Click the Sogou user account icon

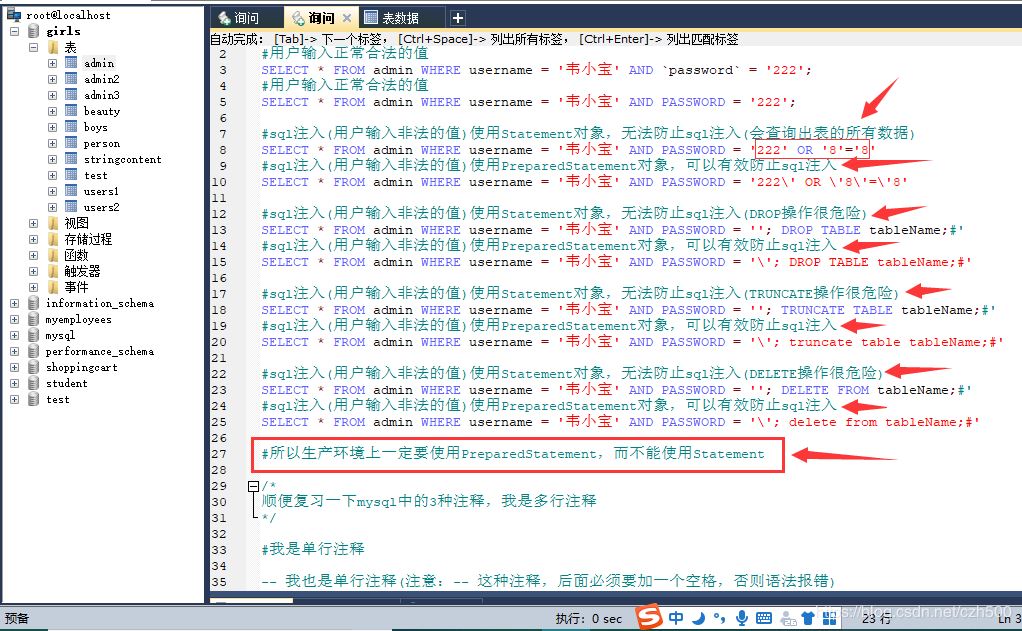787,618
